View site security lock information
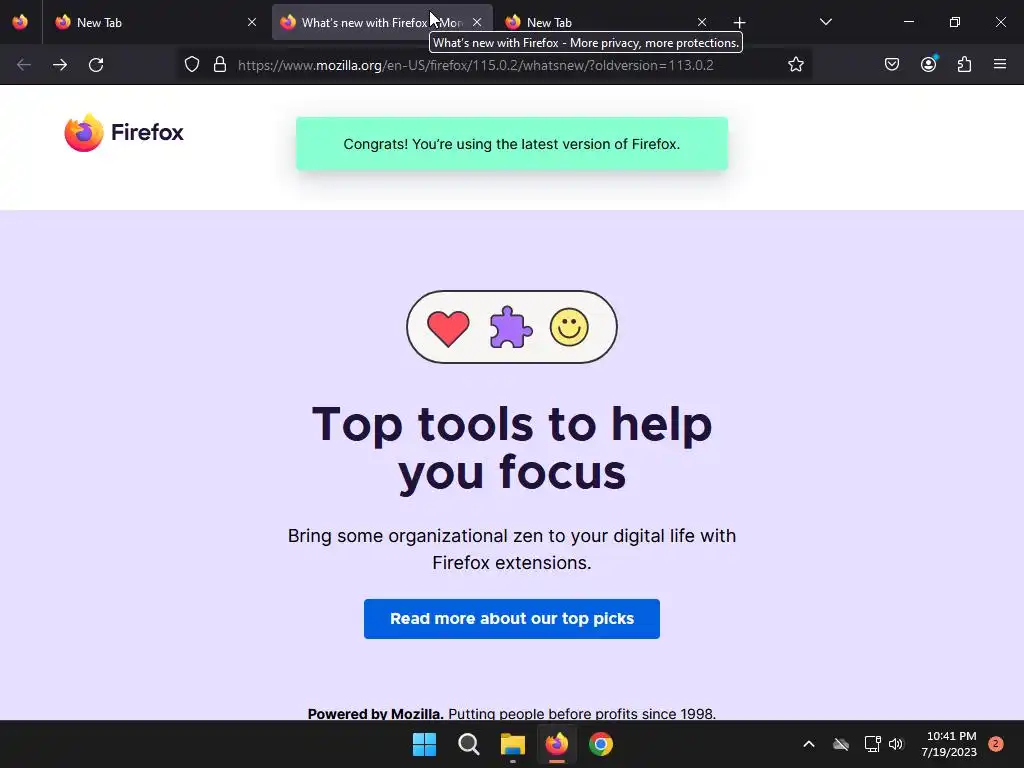This screenshot has width=1024, height=768. [220, 65]
